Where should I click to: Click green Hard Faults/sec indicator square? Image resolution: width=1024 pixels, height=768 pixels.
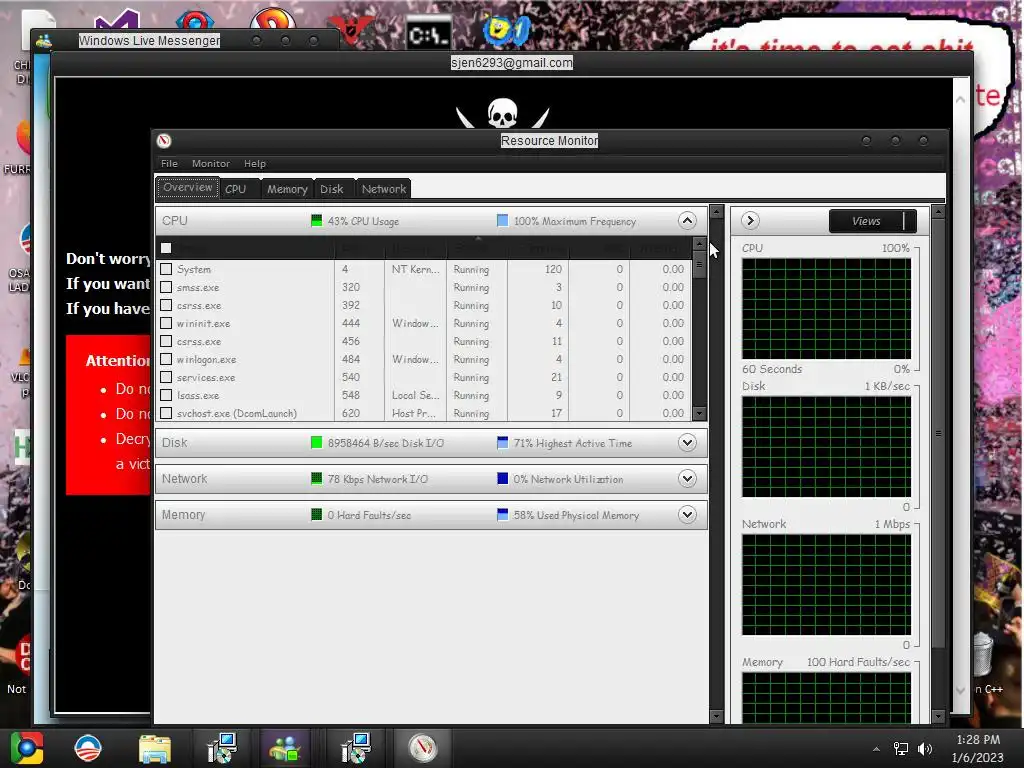click(x=317, y=515)
